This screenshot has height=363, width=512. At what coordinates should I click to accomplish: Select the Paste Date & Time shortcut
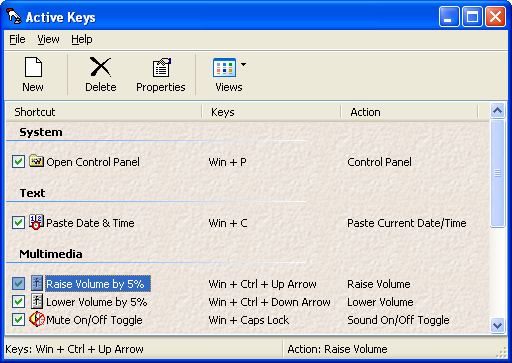click(90, 223)
